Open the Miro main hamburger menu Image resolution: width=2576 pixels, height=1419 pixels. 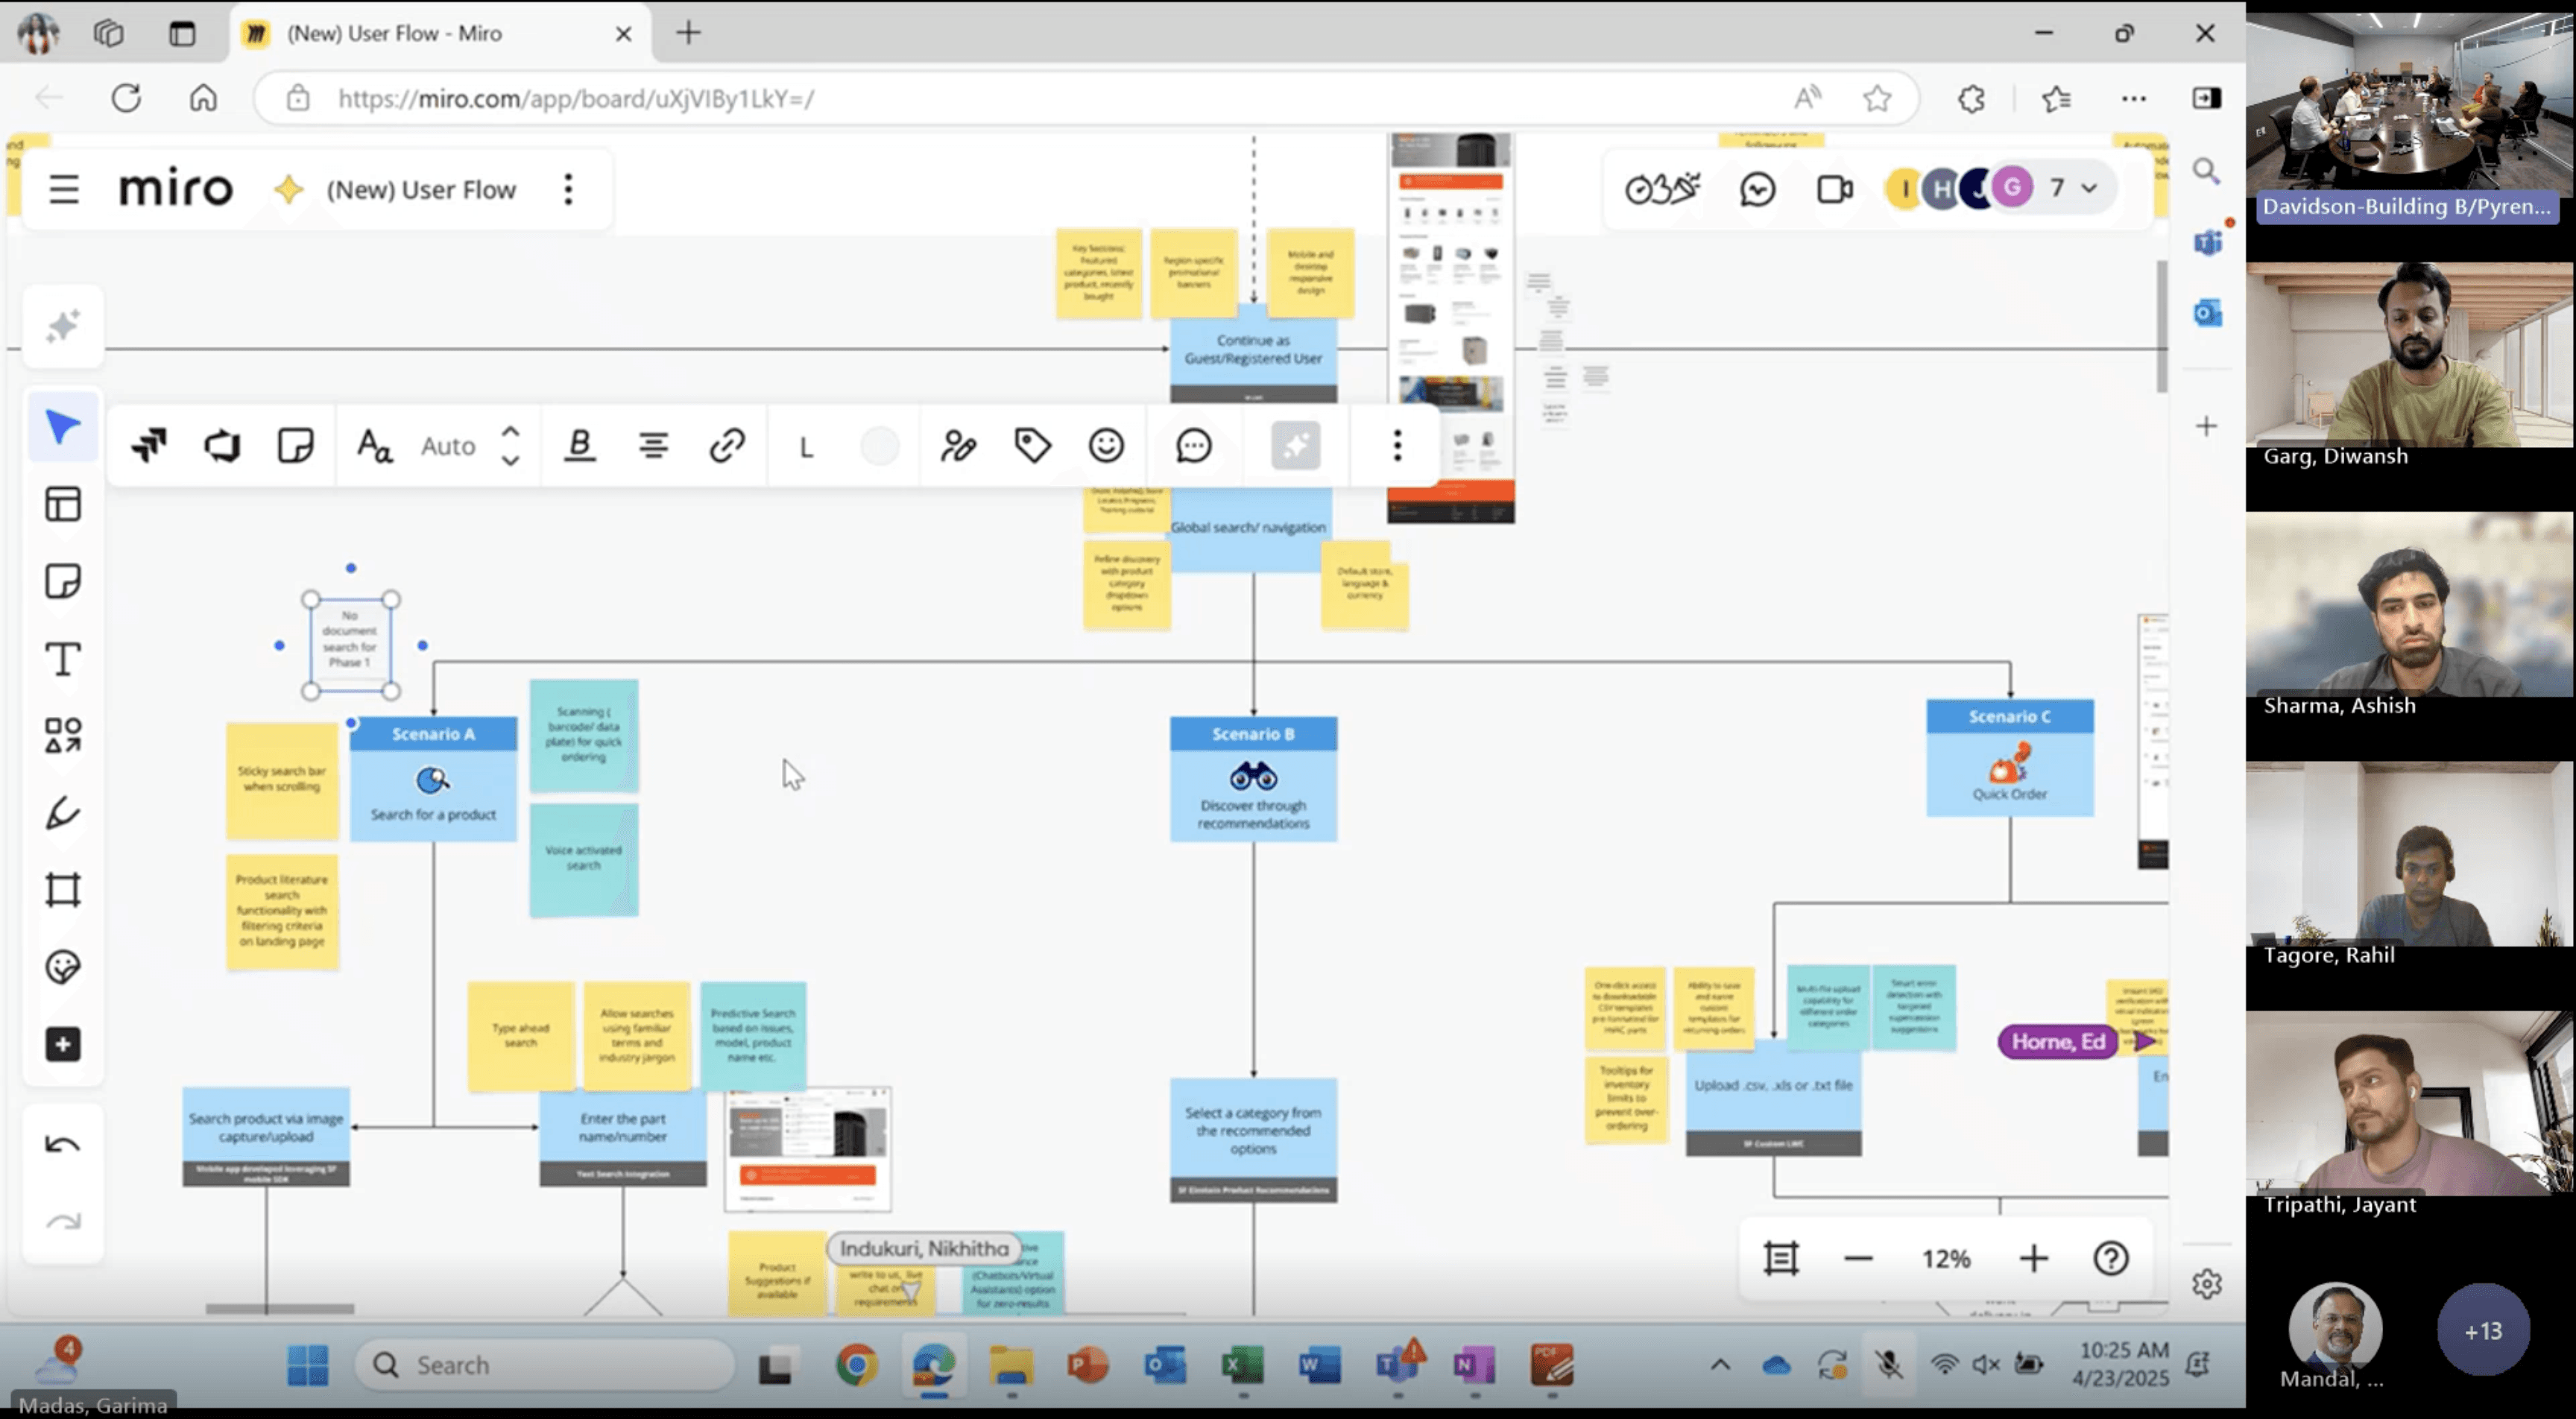[x=64, y=189]
